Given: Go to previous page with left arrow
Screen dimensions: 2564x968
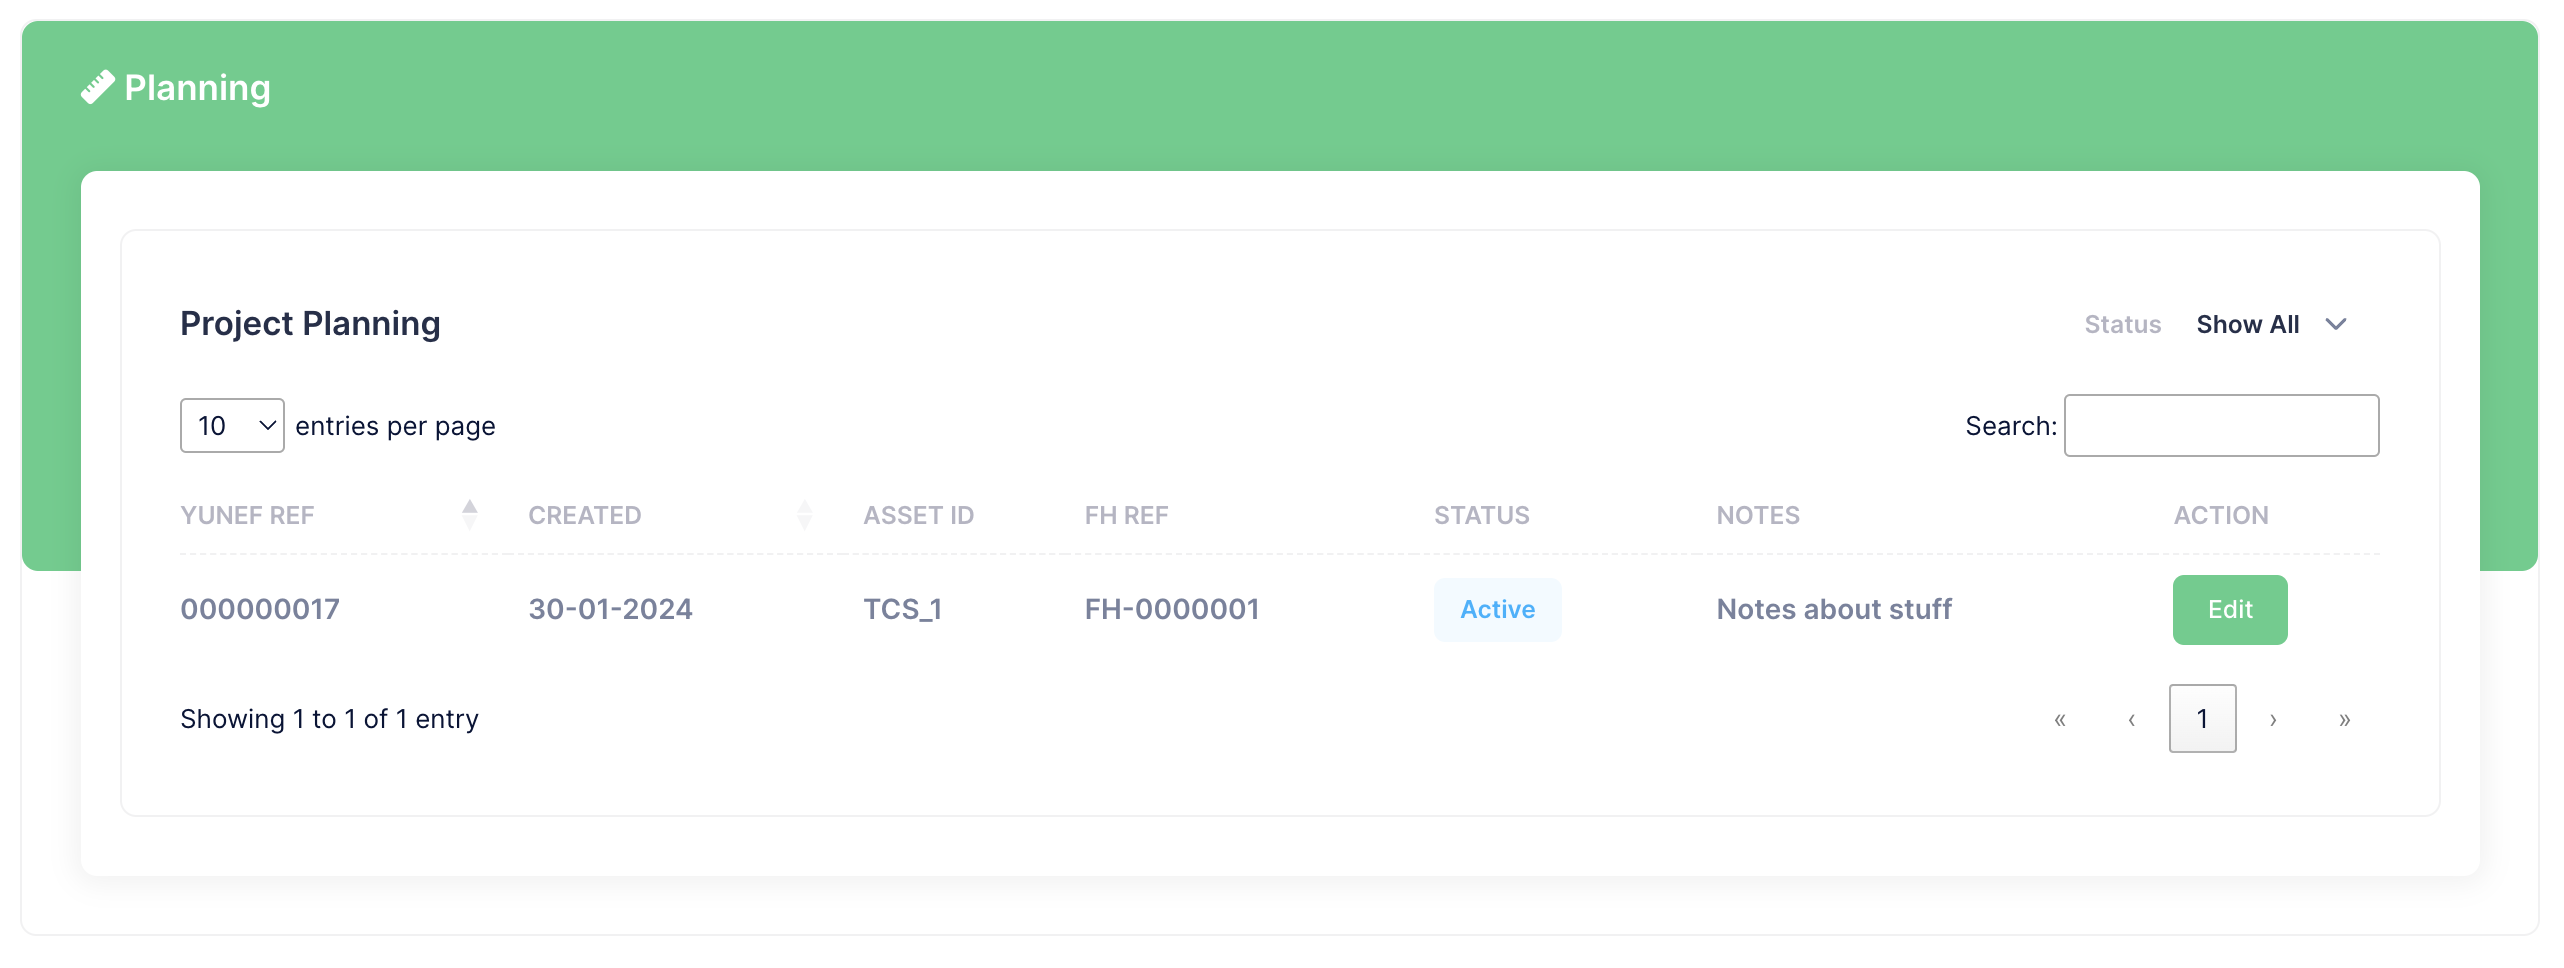Looking at the screenshot, I should tap(2131, 719).
